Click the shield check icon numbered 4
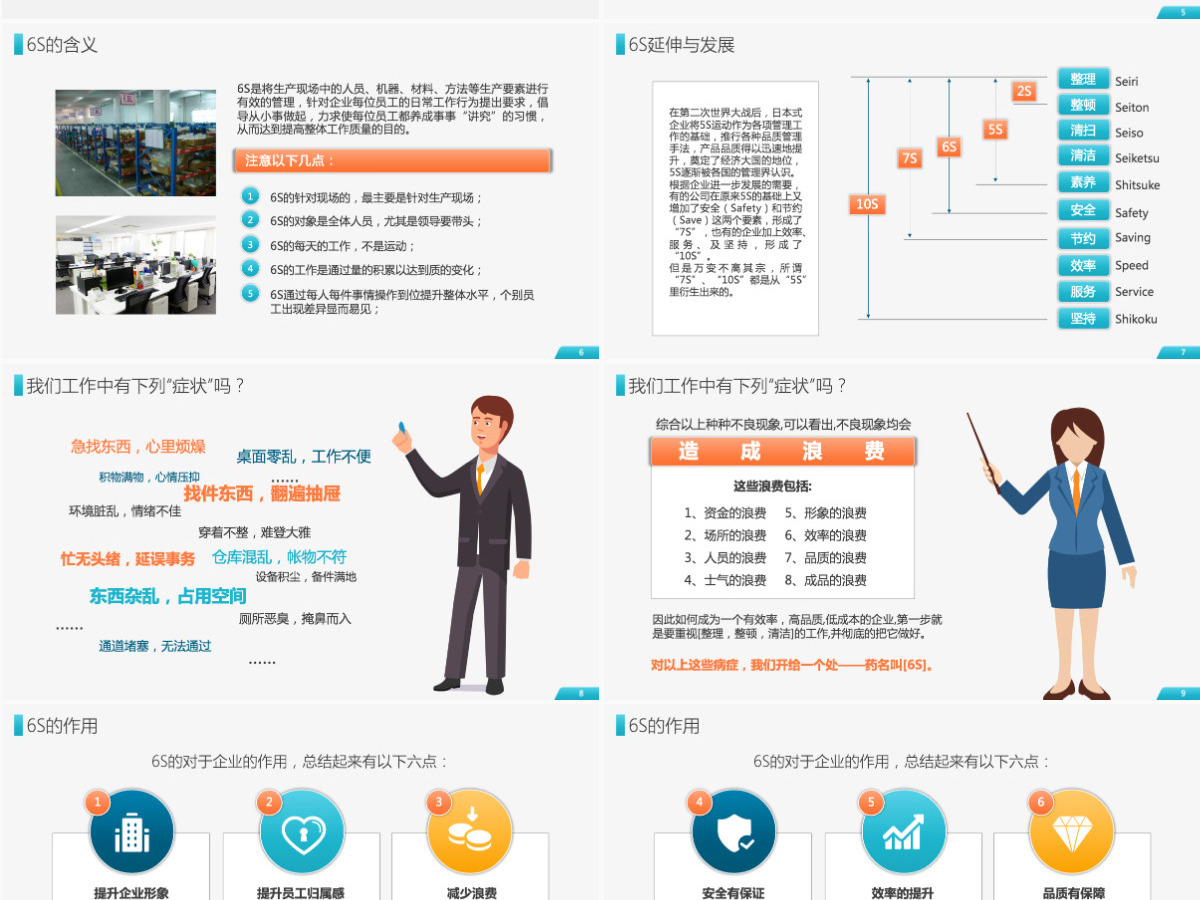1200x900 pixels. 733,832
